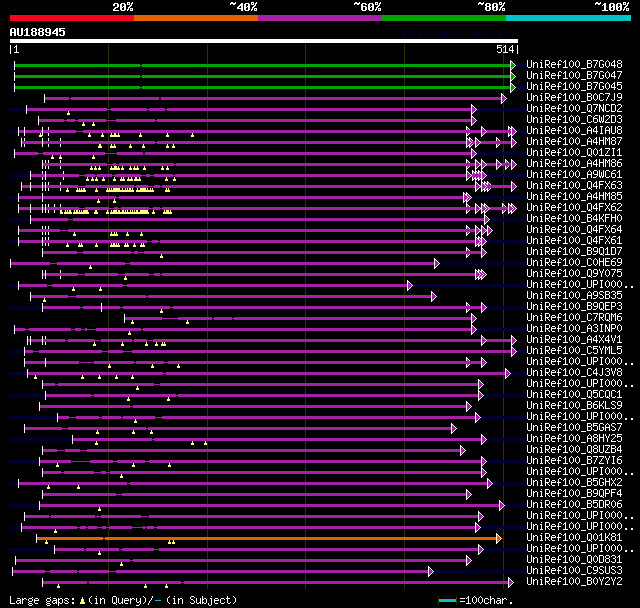This screenshot has width=640, height=608.
Task: Select the UniRef100_A3INP0 label
Action: point(574,329)
